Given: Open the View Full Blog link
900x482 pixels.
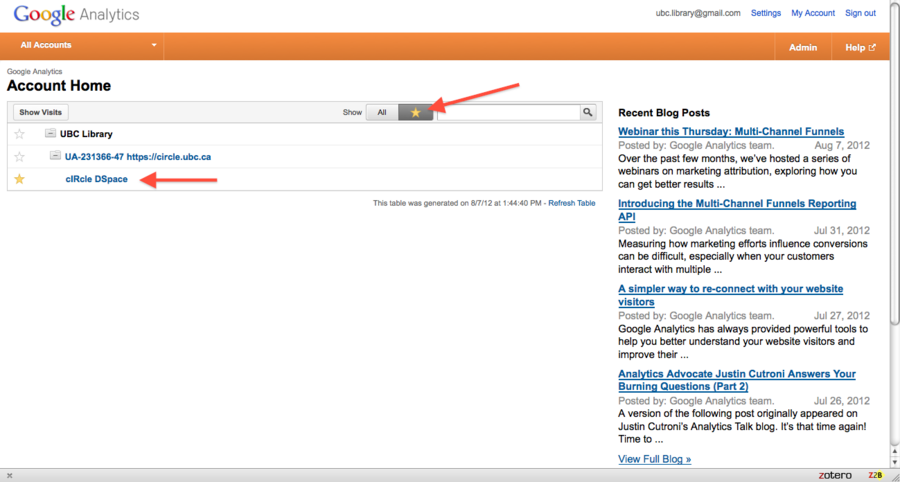Looking at the screenshot, I should pyautogui.click(x=654, y=459).
